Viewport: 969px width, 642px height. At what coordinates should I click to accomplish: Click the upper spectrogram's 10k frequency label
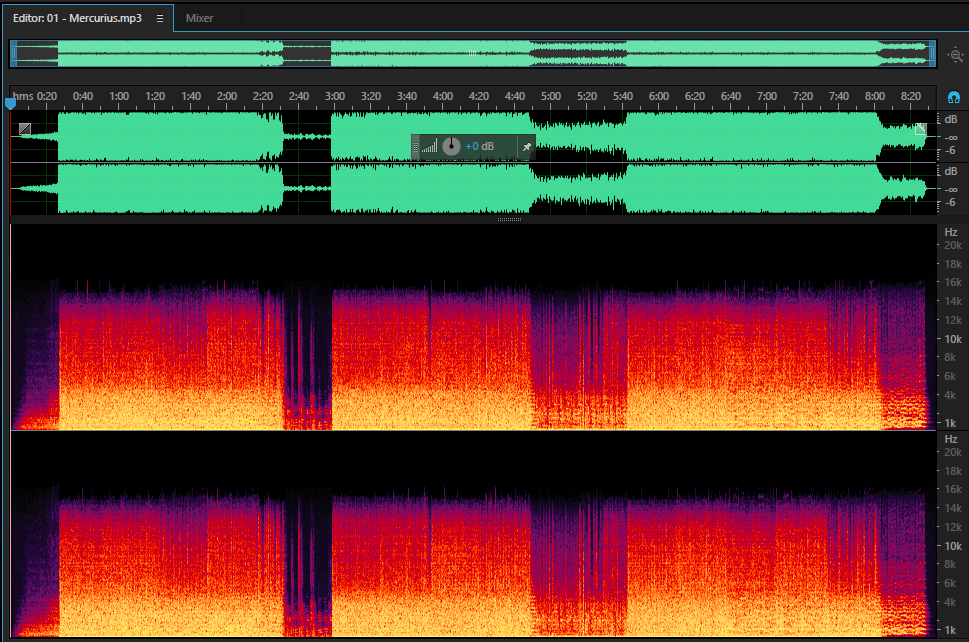953,339
